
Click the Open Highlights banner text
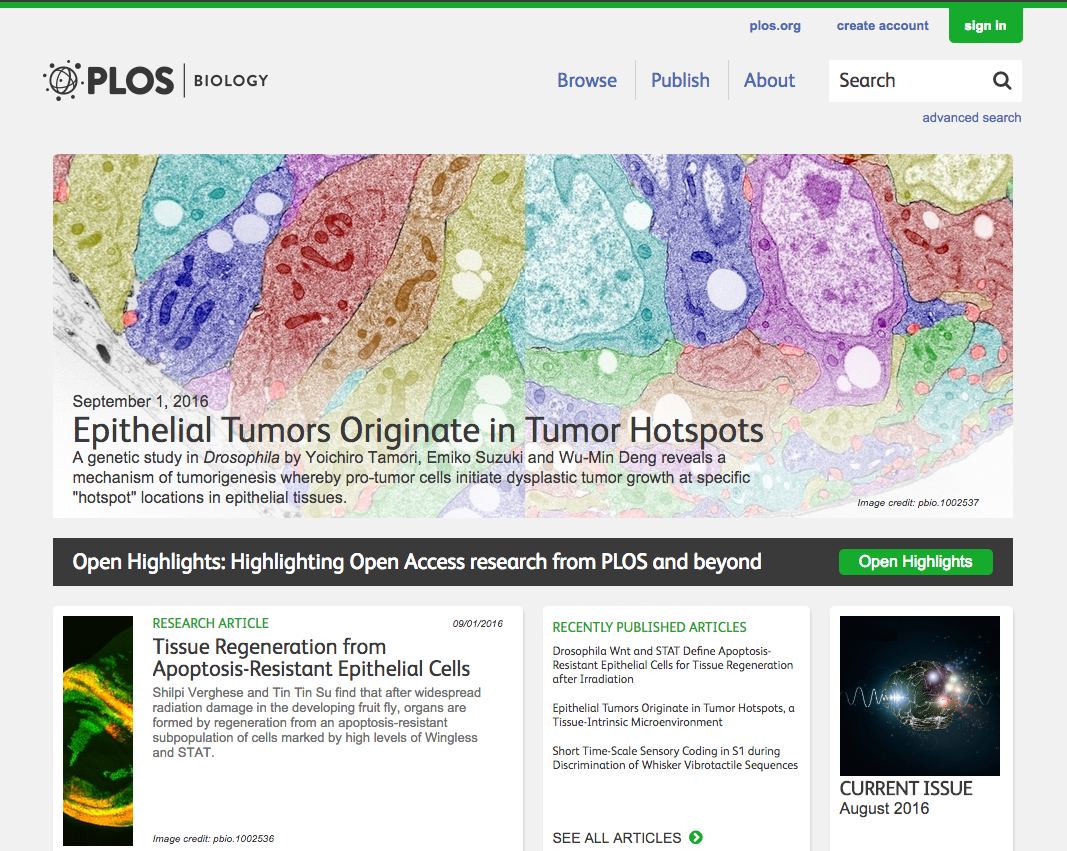416,562
